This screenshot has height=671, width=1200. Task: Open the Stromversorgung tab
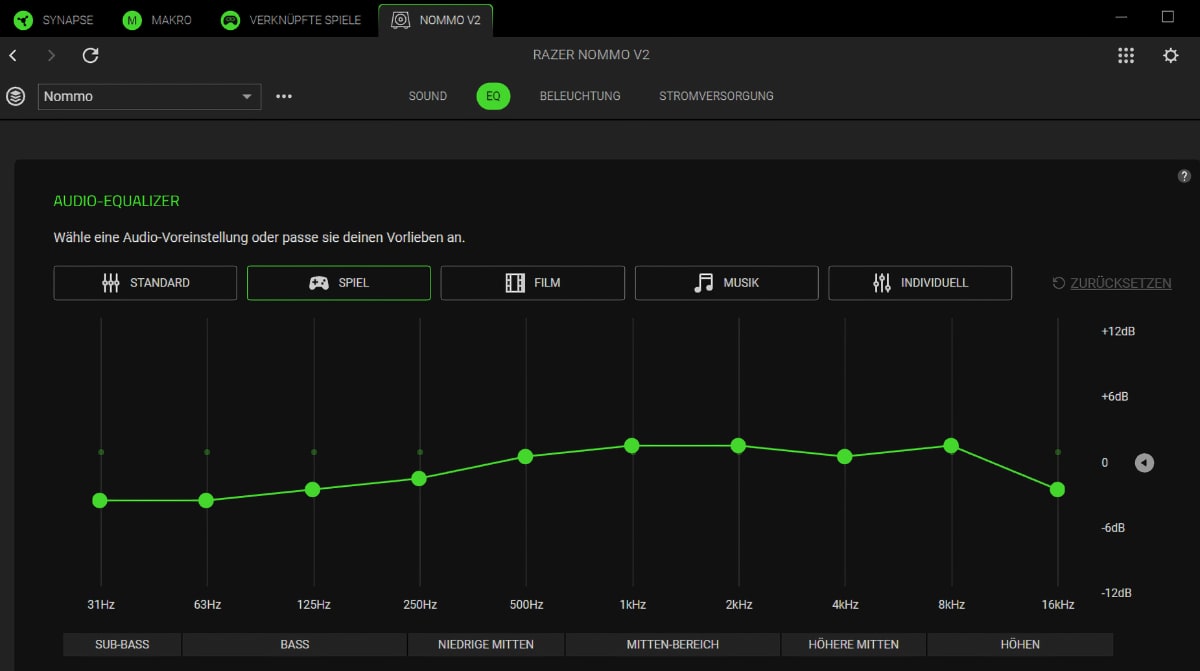pos(716,96)
